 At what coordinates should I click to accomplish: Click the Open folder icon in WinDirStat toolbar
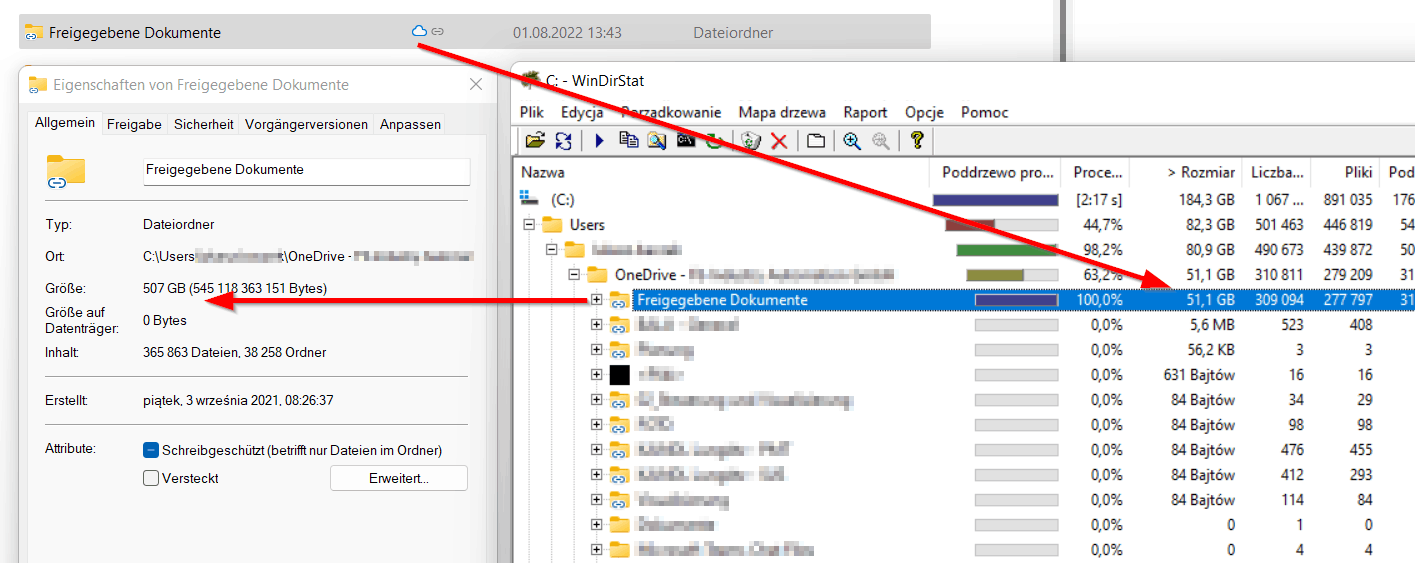[535, 141]
